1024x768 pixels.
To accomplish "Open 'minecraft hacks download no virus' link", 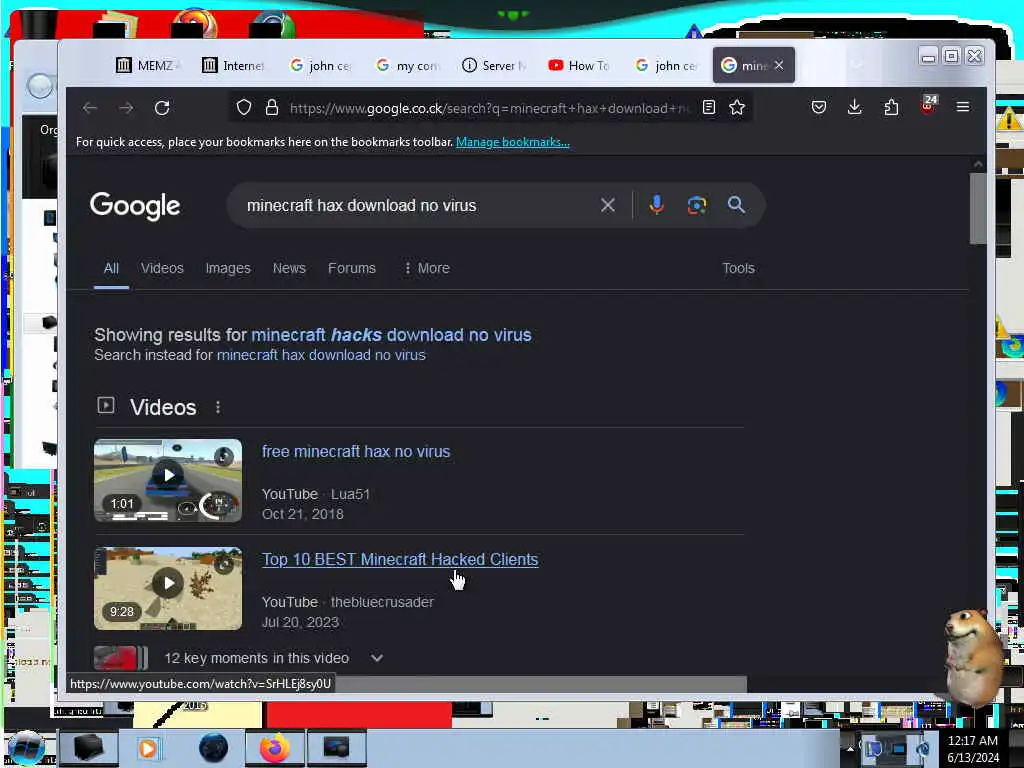I will click(x=391, y=335).
